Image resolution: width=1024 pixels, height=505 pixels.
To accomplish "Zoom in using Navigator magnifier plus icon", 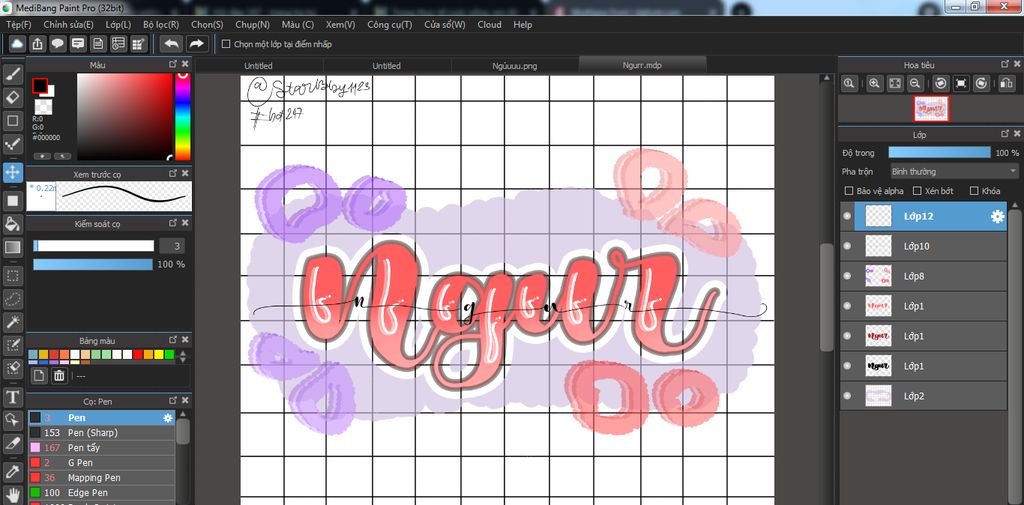I will (874, 83).
